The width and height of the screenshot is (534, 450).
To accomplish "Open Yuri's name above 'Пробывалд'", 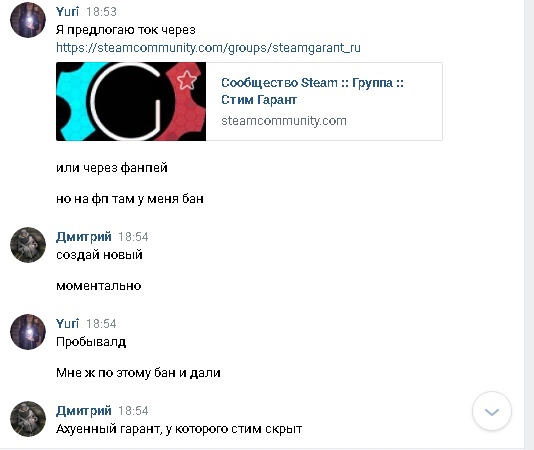I will tap(67, 323).
